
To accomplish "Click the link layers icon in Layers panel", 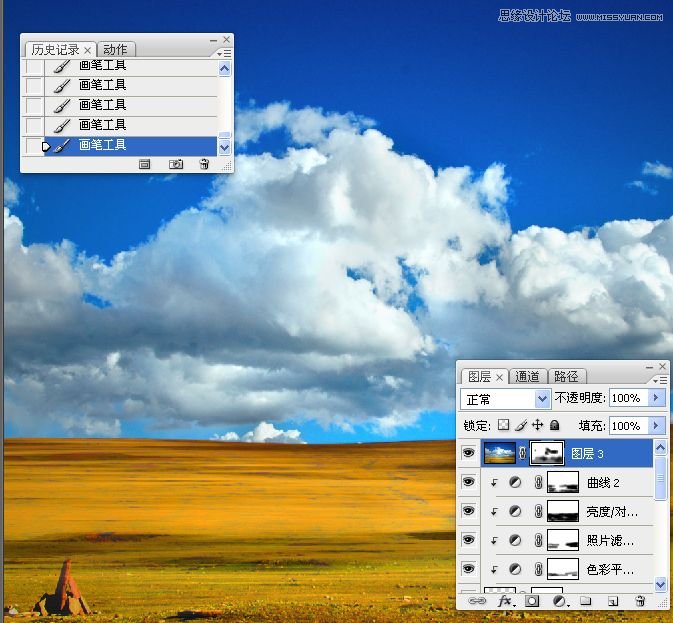I will [x=476, y=601].
